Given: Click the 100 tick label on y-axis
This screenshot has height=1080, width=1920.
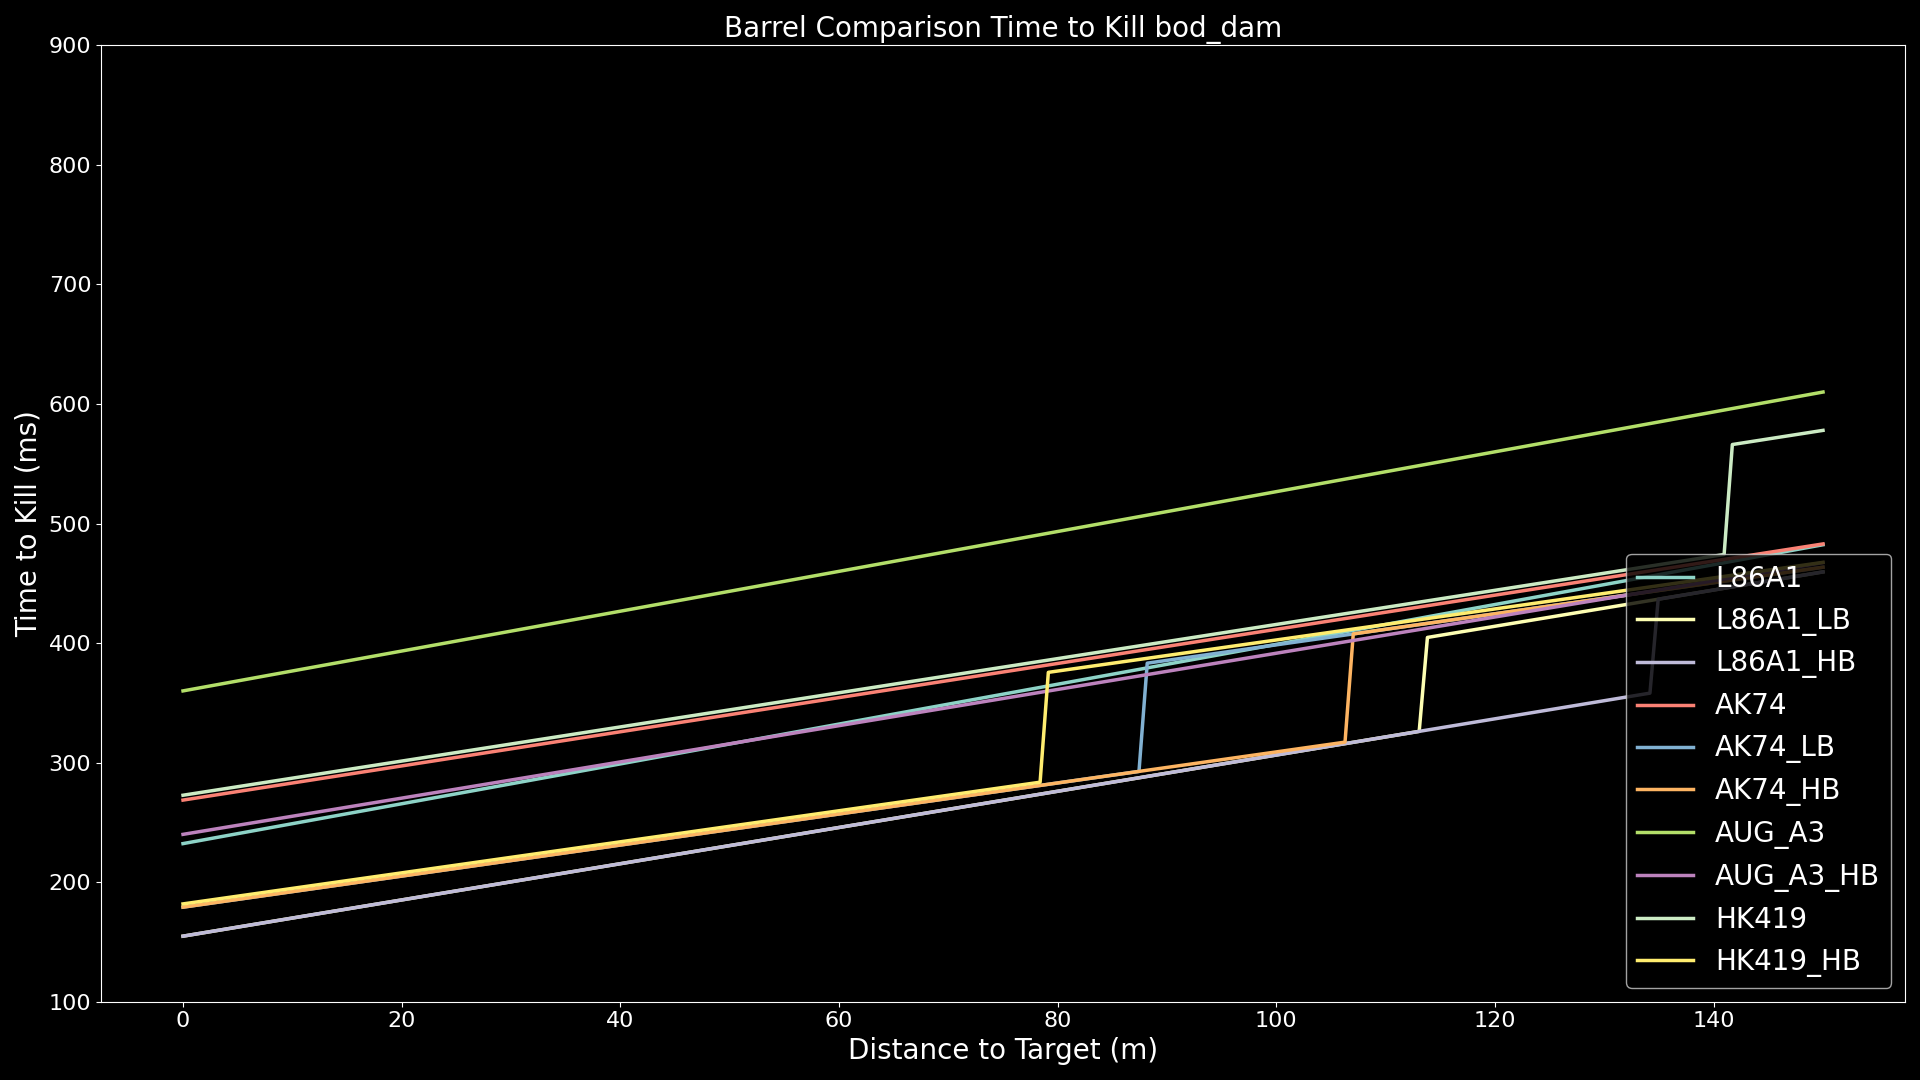Looking at the screenshot, I should click(69, 1003).
